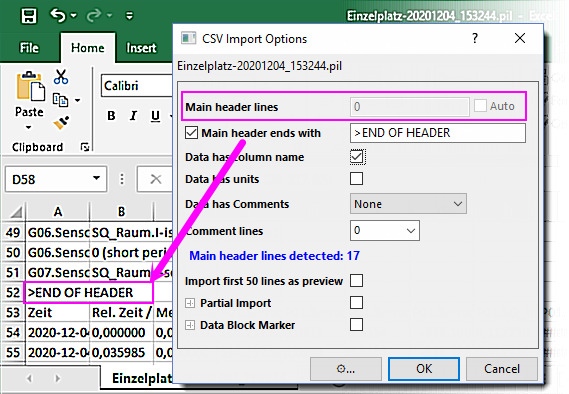This screenshot has width=569, height=394.
Task: Enable the Partial Import checkbox
Action: click(x=357, y=303)
